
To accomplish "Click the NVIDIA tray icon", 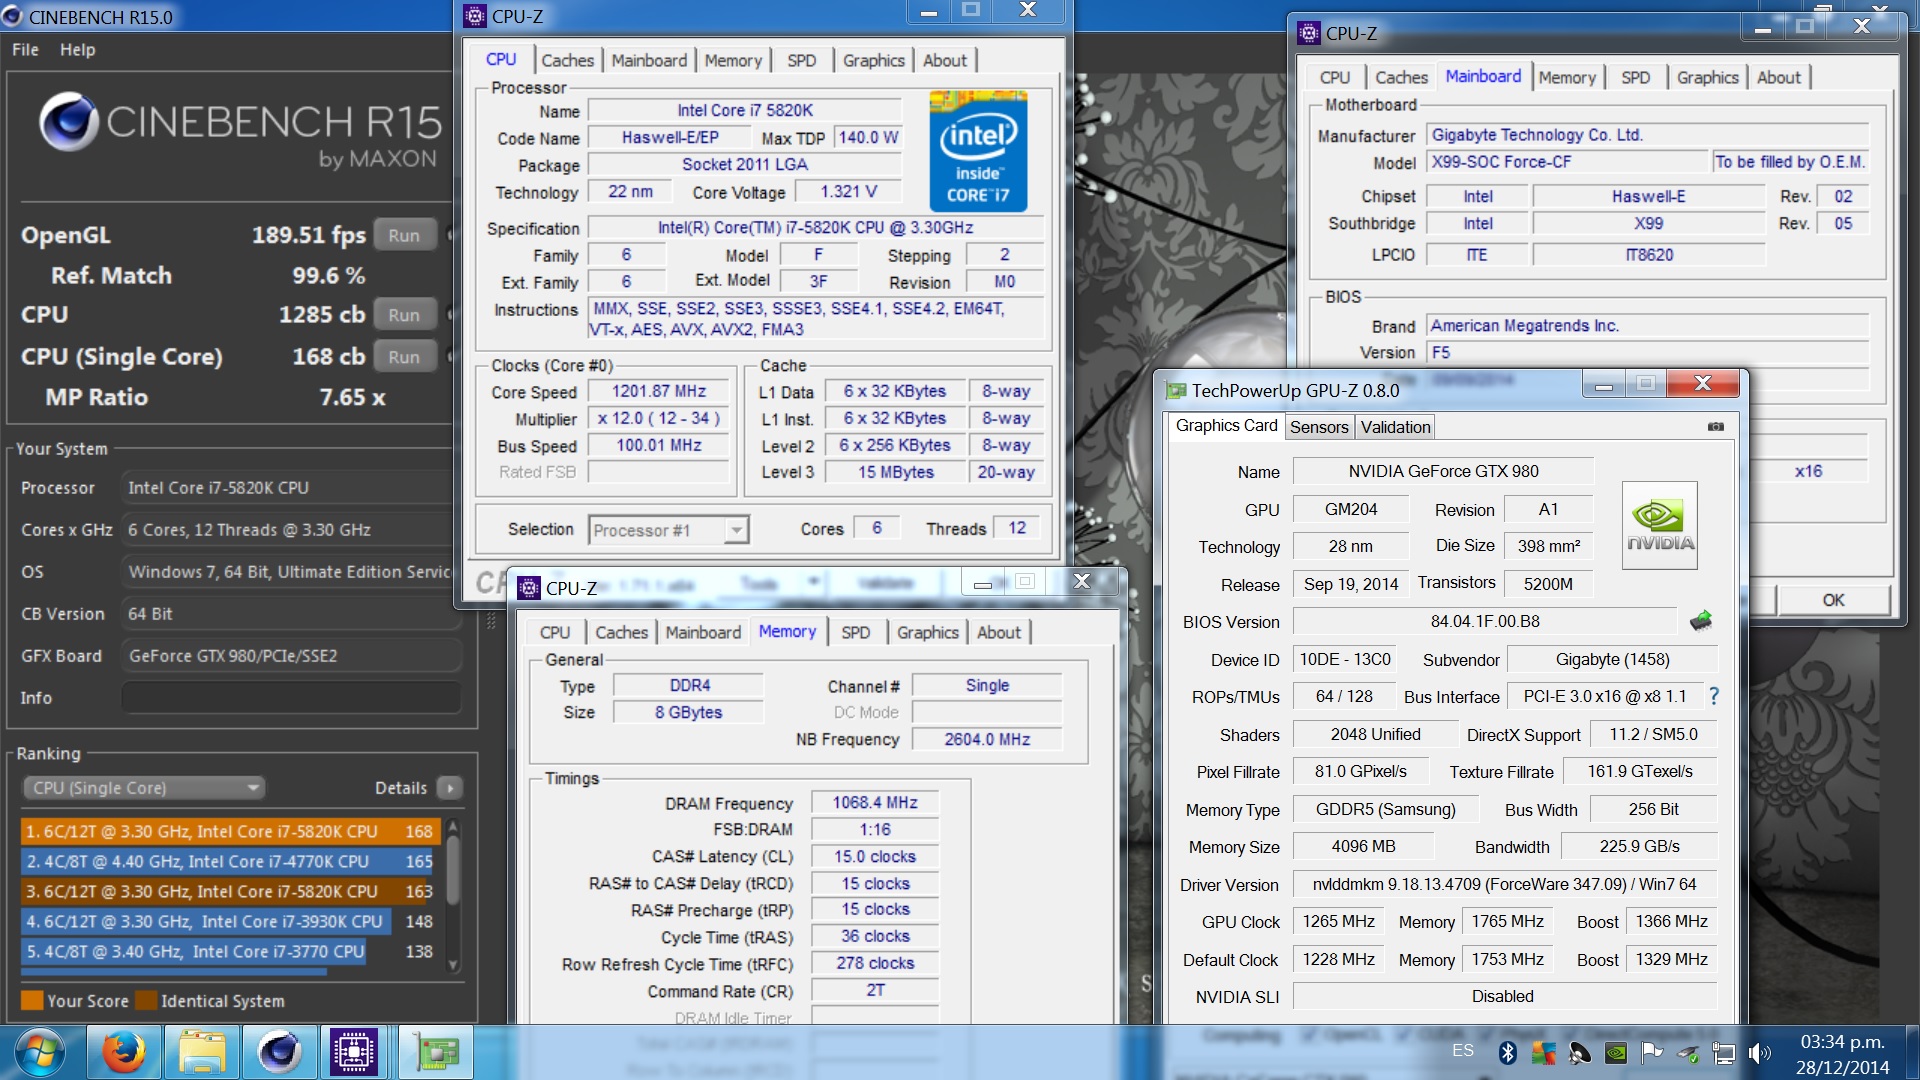I will [x=1616, y=1052].
